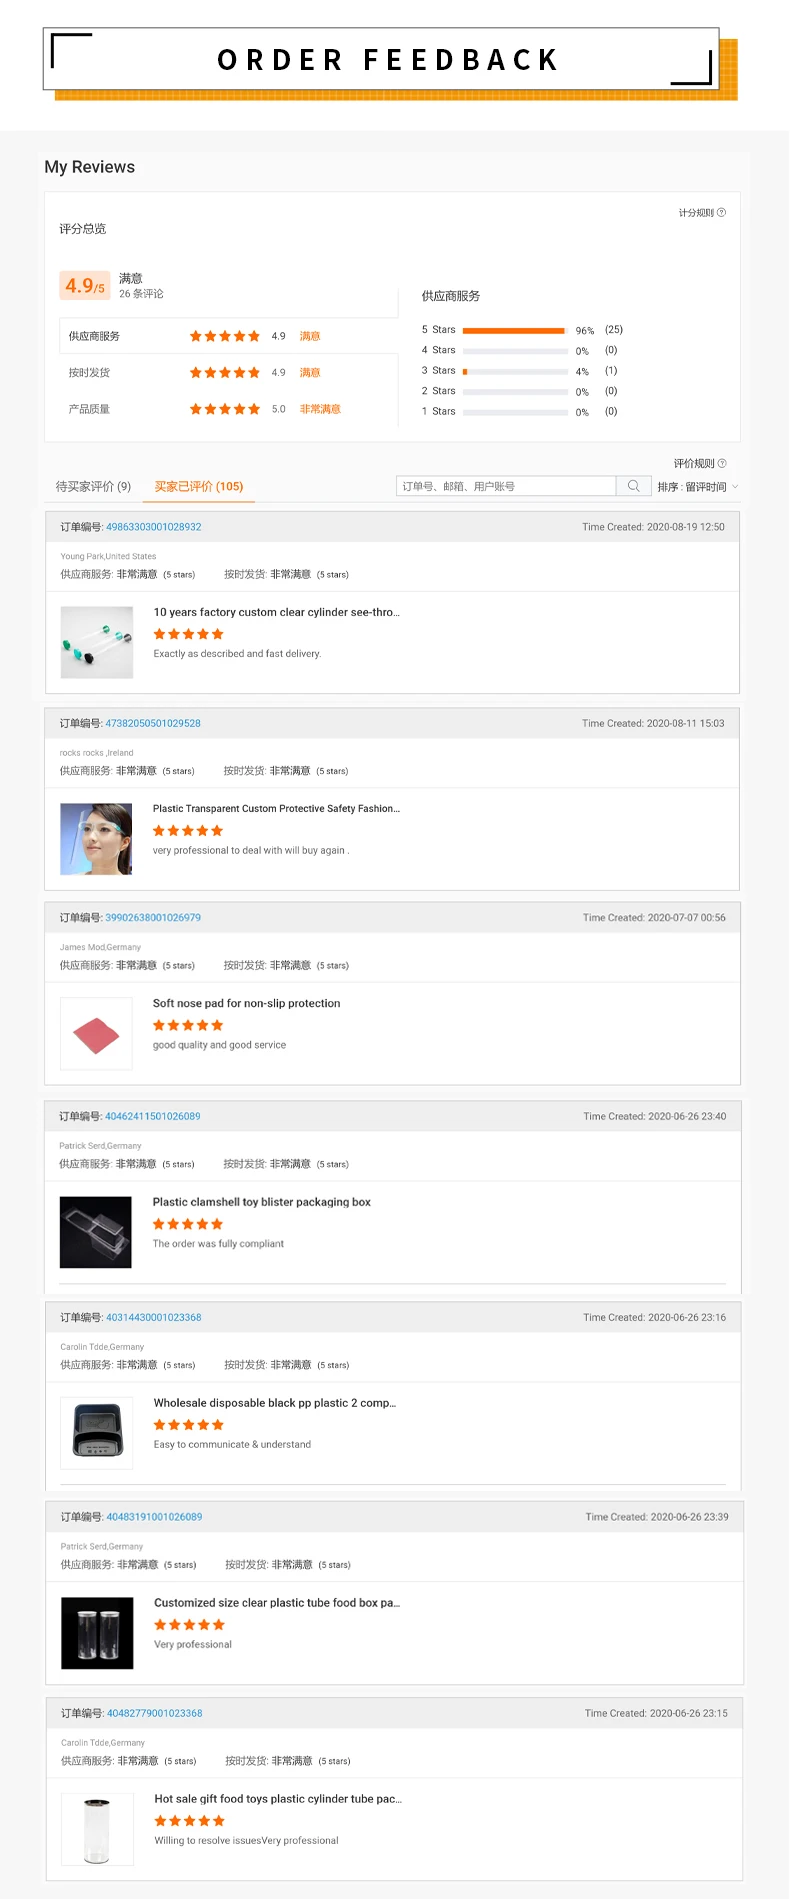Click the Soft nose pad review's stars
Image resolution: width=790 pixels, height=1899 pixels.
coord(188,1025)
